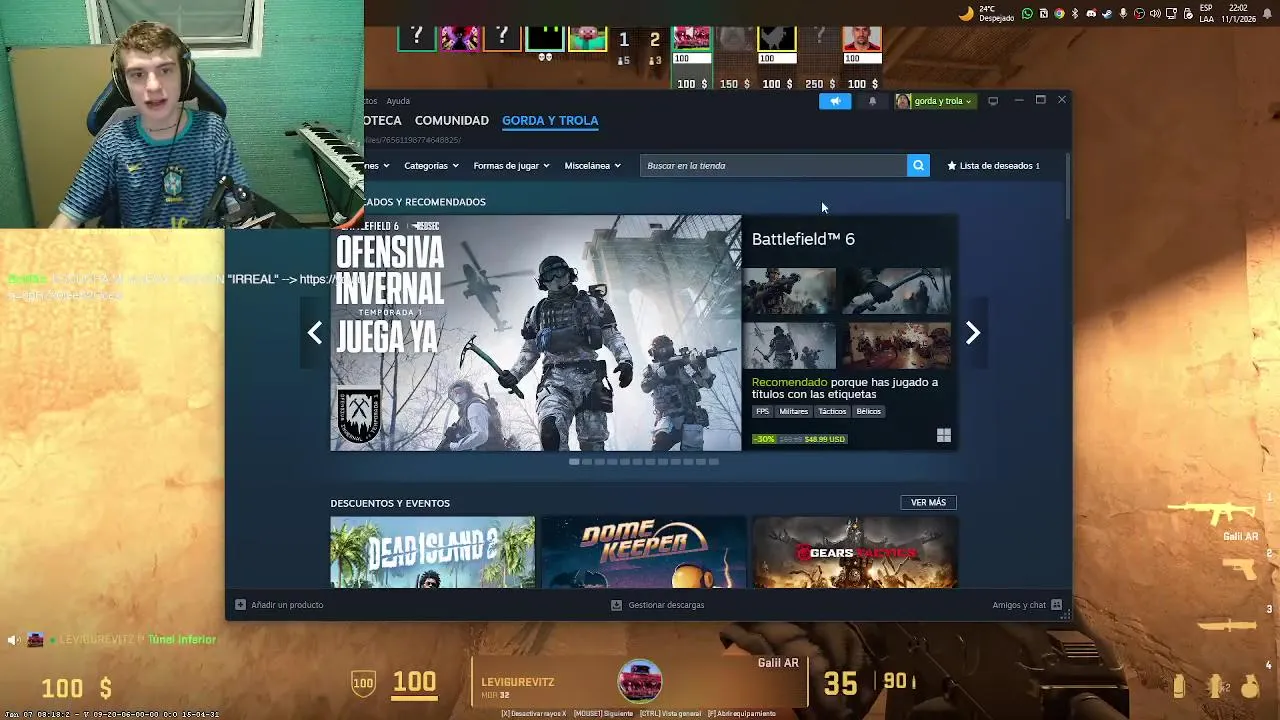The height and width of the screenshot is (720, 1280).
Task: Open the volume speaker tray icon
Action: (x=1155, y=13)
